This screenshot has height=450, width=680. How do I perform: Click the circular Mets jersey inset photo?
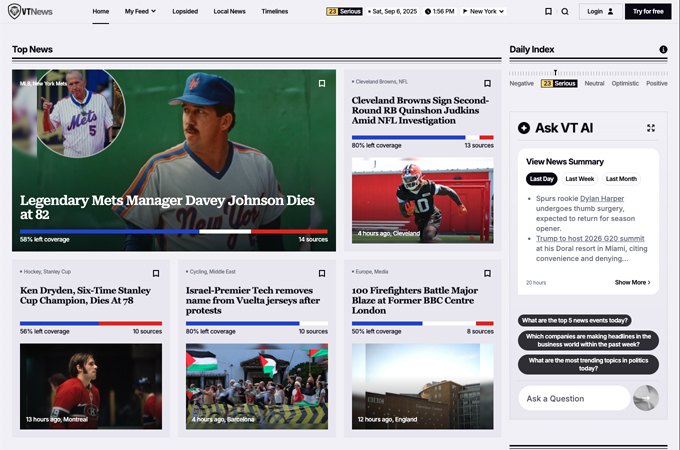click(x=81, y=112)
